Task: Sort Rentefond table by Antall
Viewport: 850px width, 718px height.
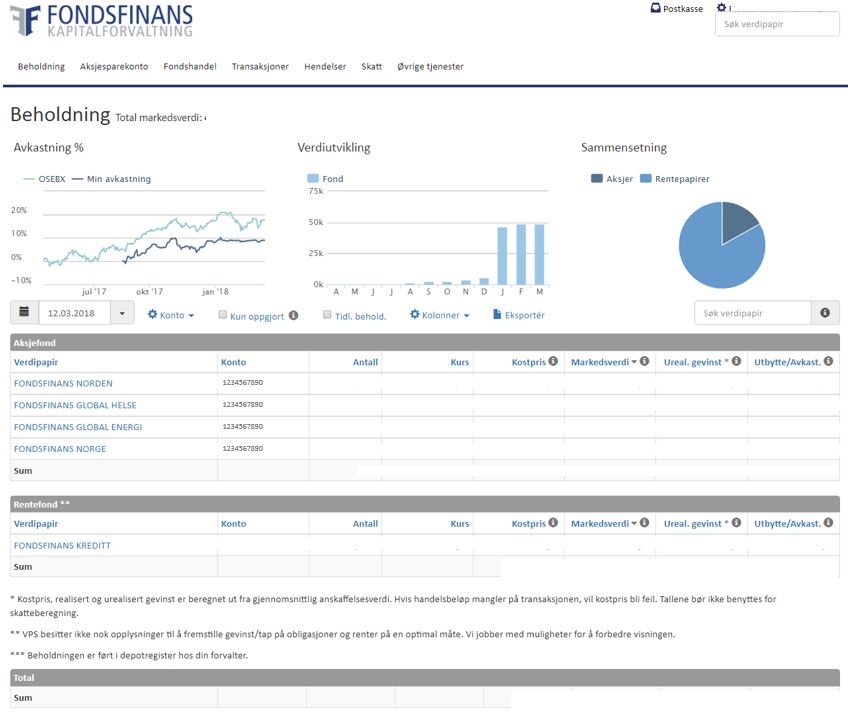Action: pyautogui.click(x=365, y=523)
